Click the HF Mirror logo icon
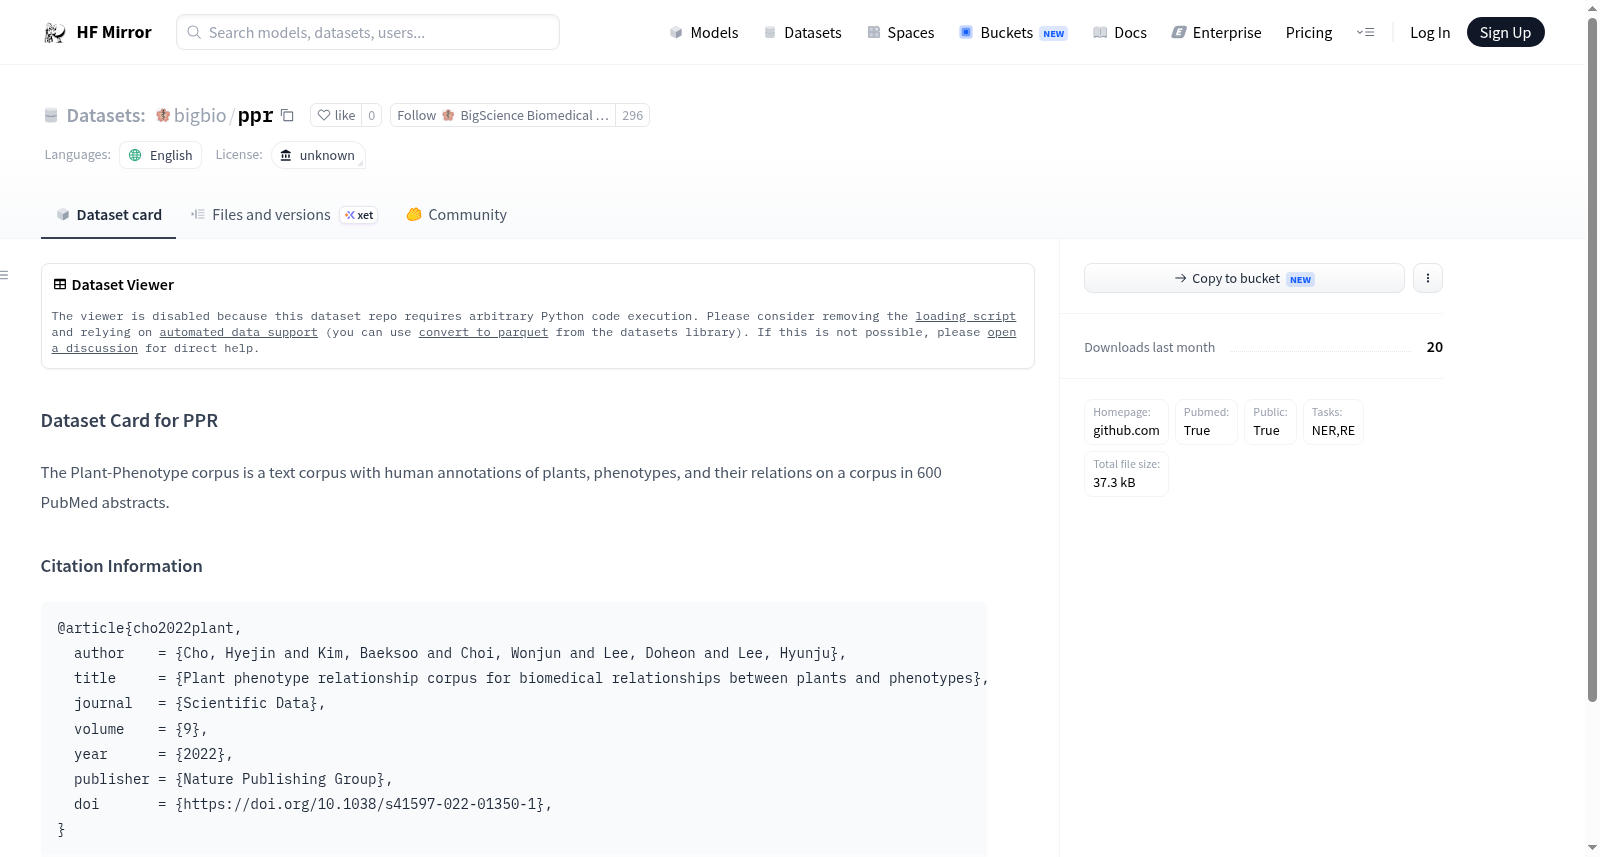Screen dimensions: 1600x857 point(55,33)
